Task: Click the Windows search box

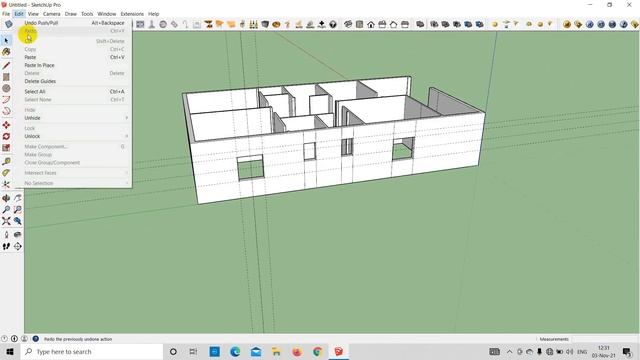Action: pyautogui.click(x=92, y=351)
